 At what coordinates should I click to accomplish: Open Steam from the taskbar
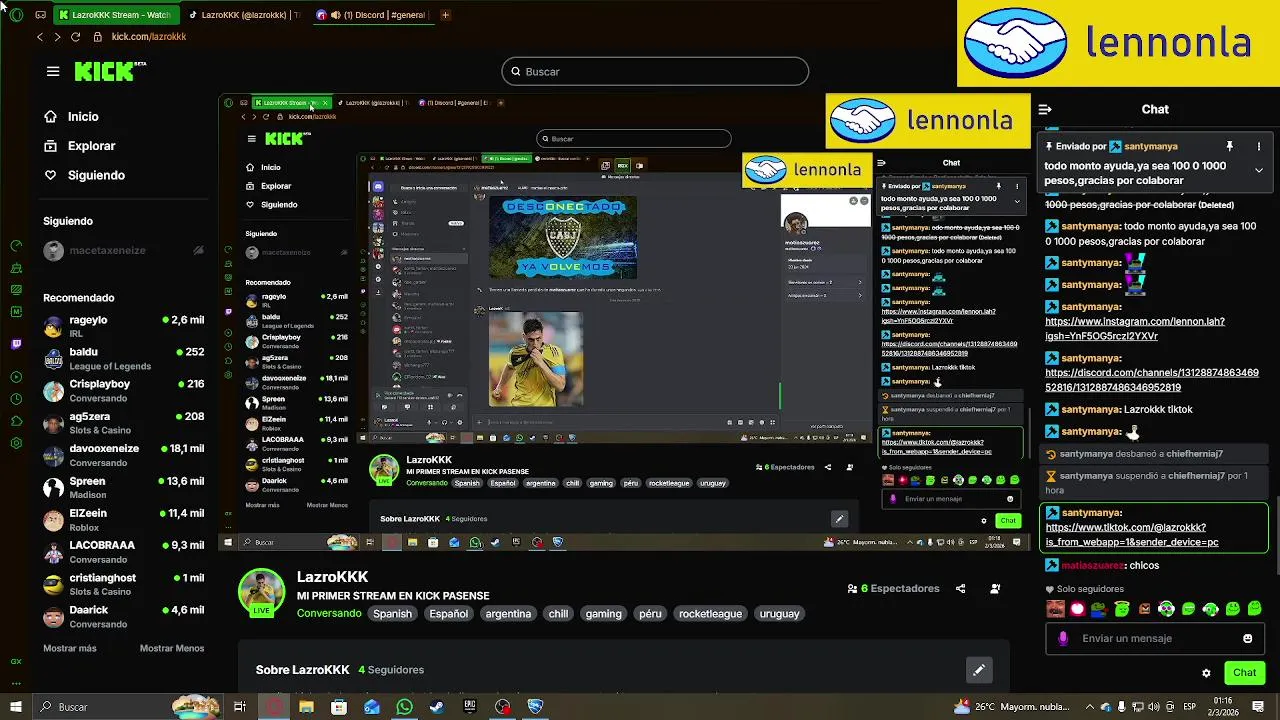click(437, 707)
